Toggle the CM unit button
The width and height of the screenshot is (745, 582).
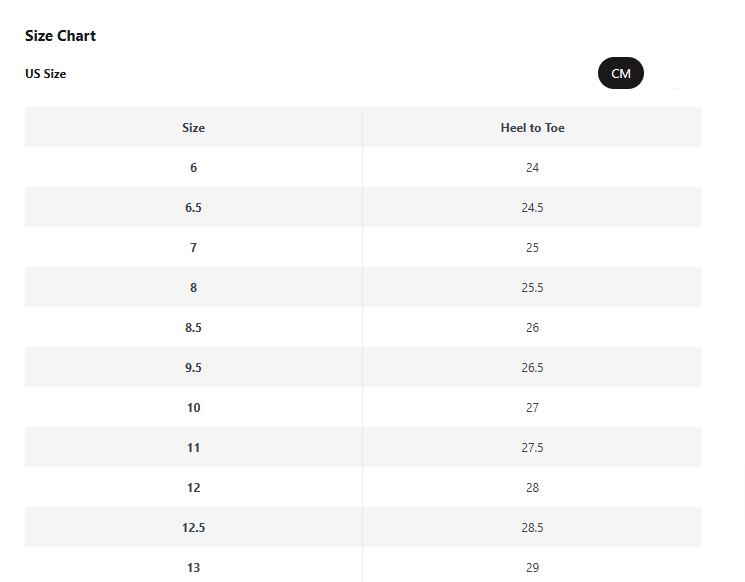point(621,74)
